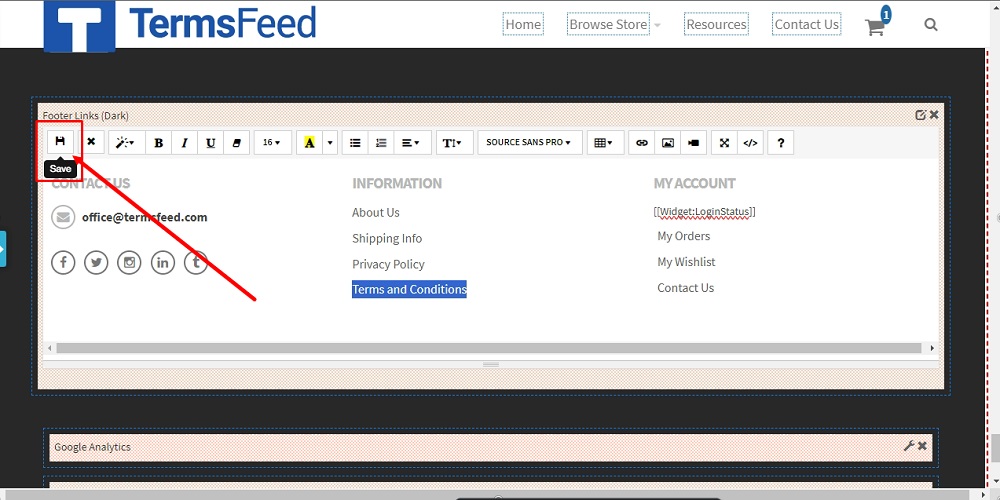Viewport: 1000px width, 500px height.
Task: Click the TermsFeed logo
Action: coord(180,26)
